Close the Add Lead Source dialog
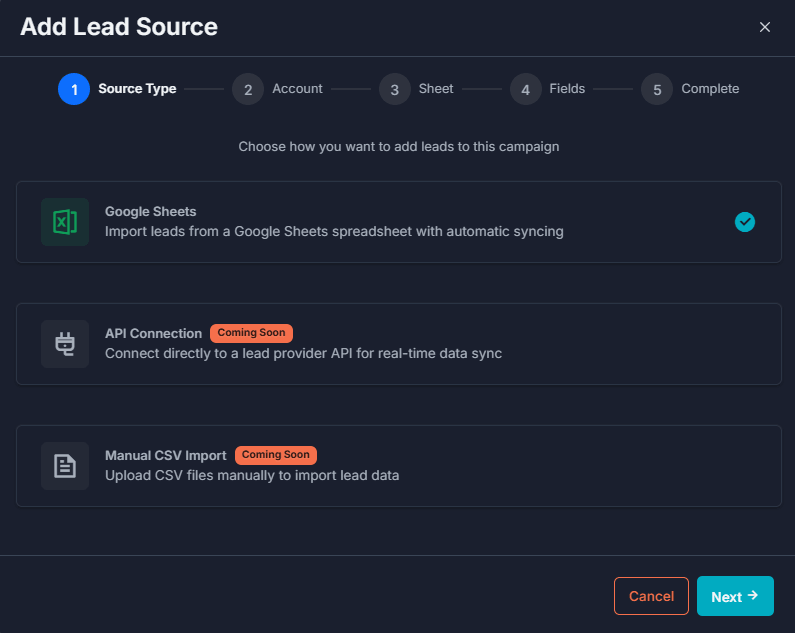795x633 pixels. 765,27
